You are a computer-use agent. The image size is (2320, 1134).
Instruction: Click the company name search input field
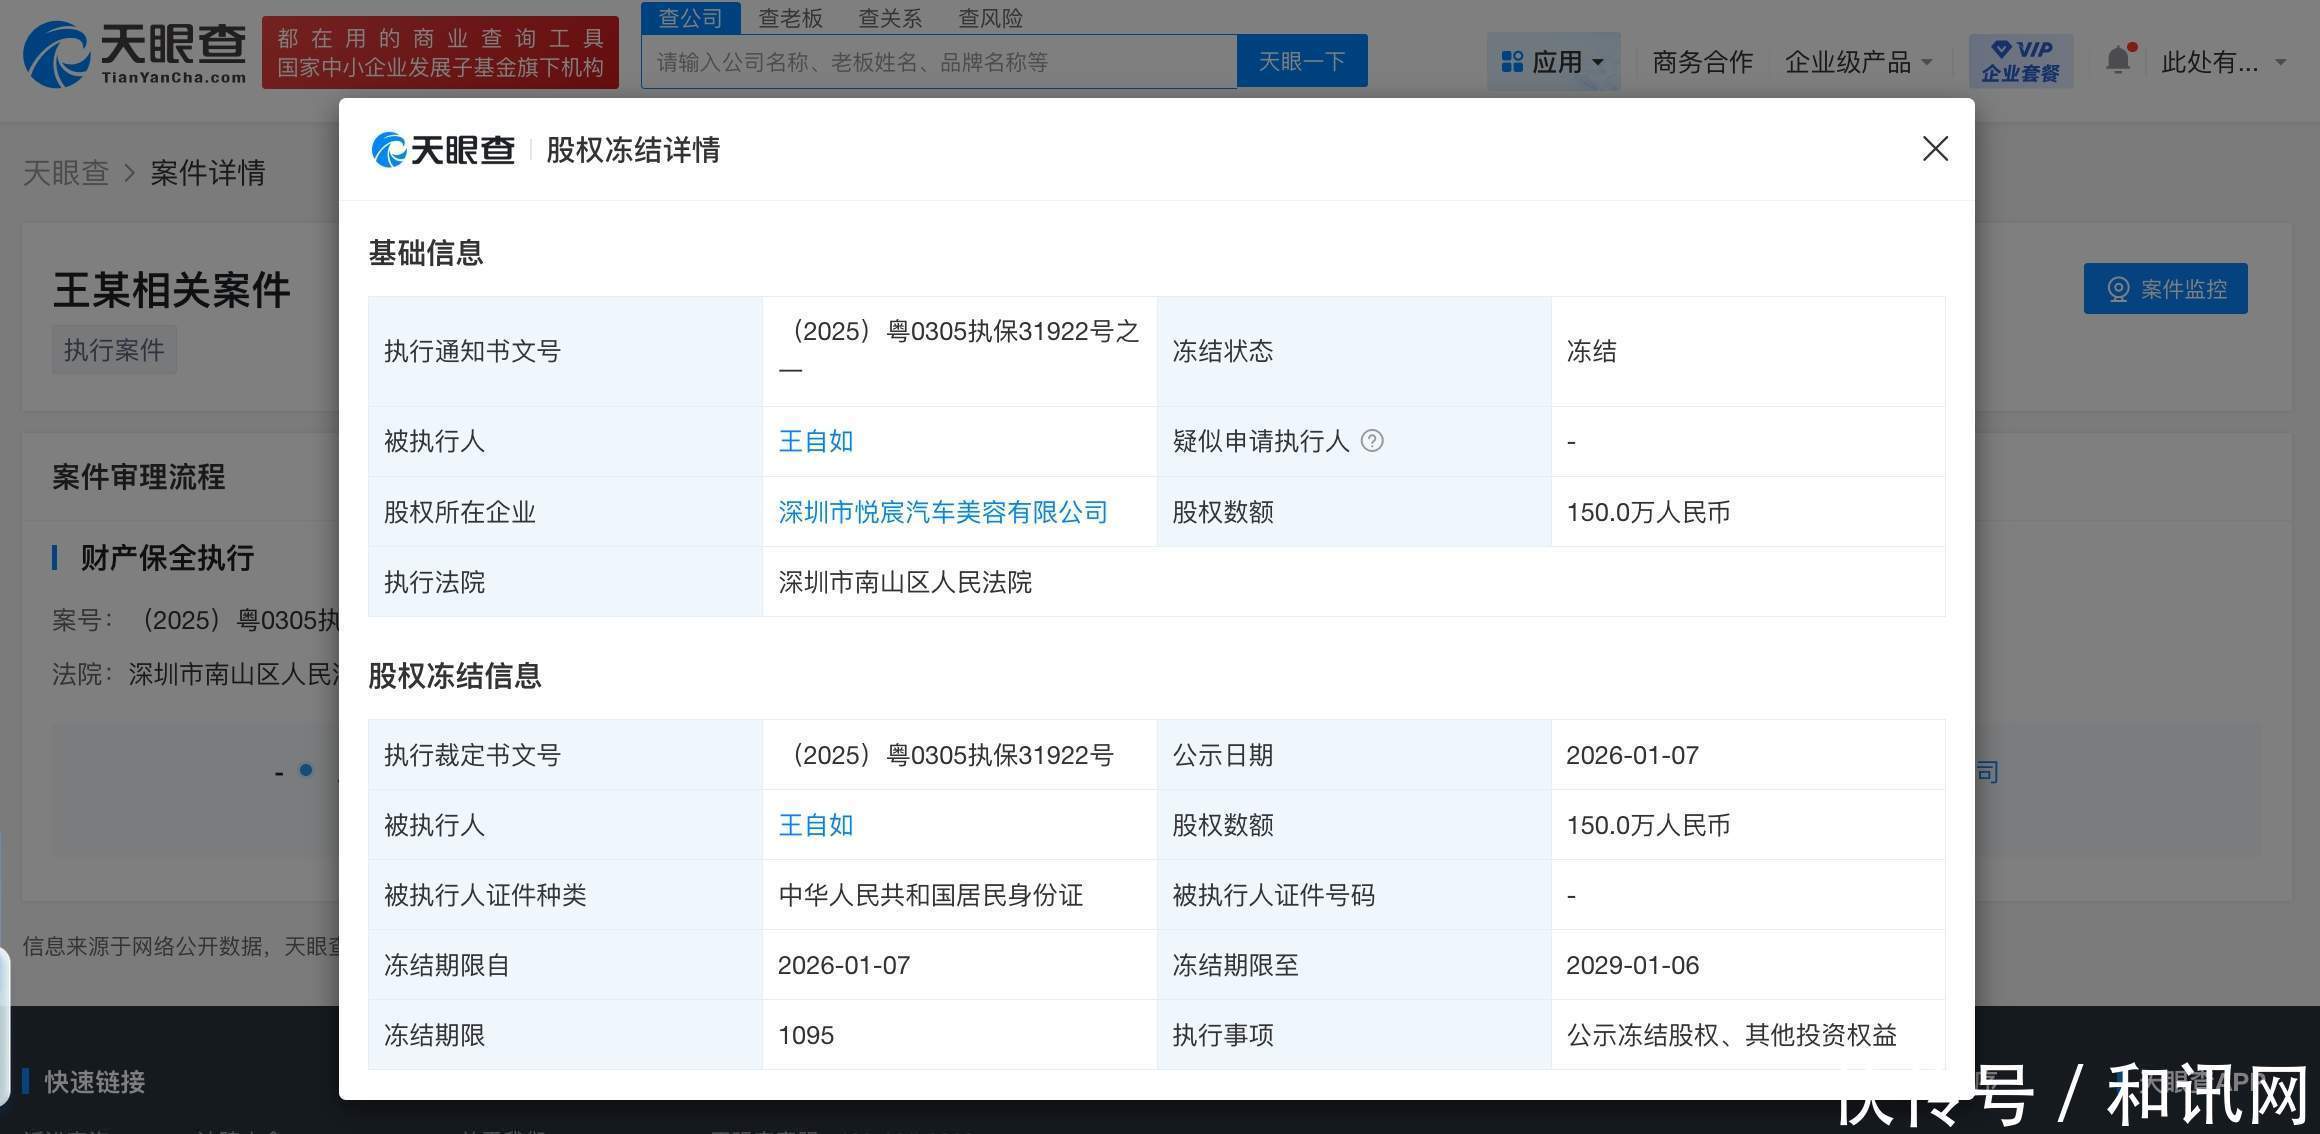(x=938, y=62)
